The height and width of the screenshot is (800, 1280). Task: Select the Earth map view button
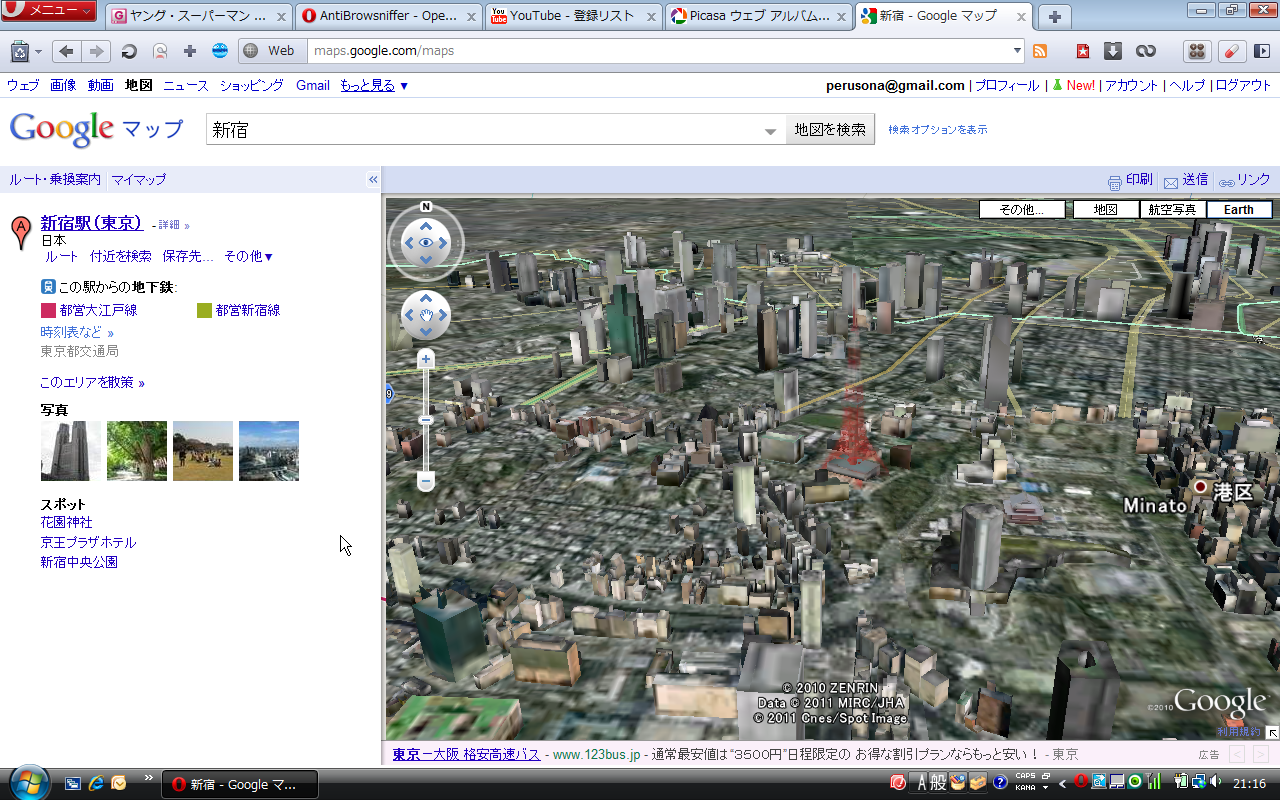click(1239, 210)
